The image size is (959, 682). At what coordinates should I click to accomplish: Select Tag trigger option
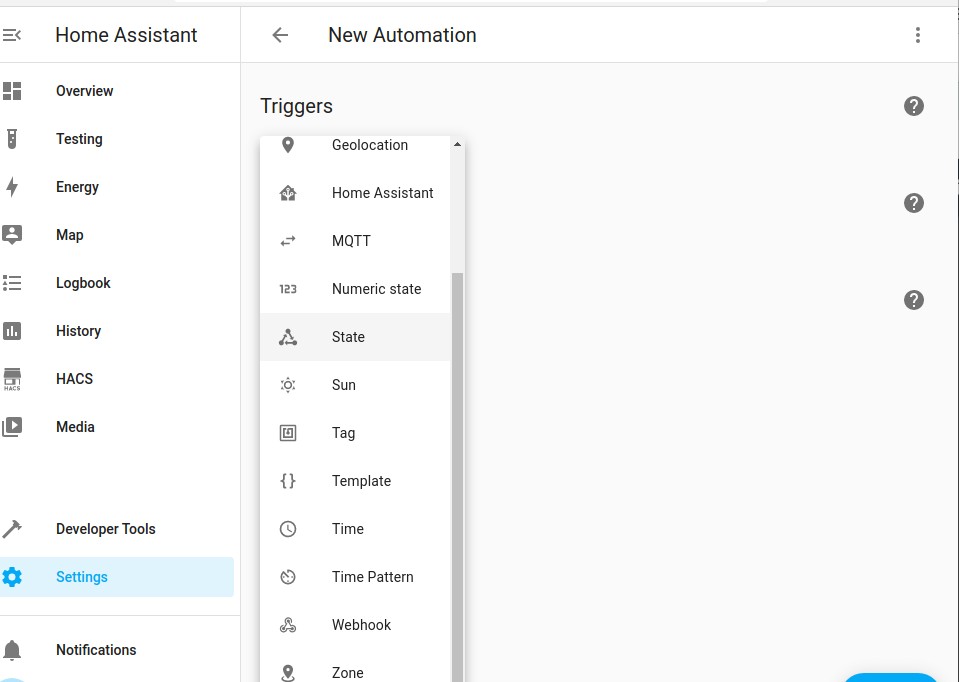click(x=355, y=433)
